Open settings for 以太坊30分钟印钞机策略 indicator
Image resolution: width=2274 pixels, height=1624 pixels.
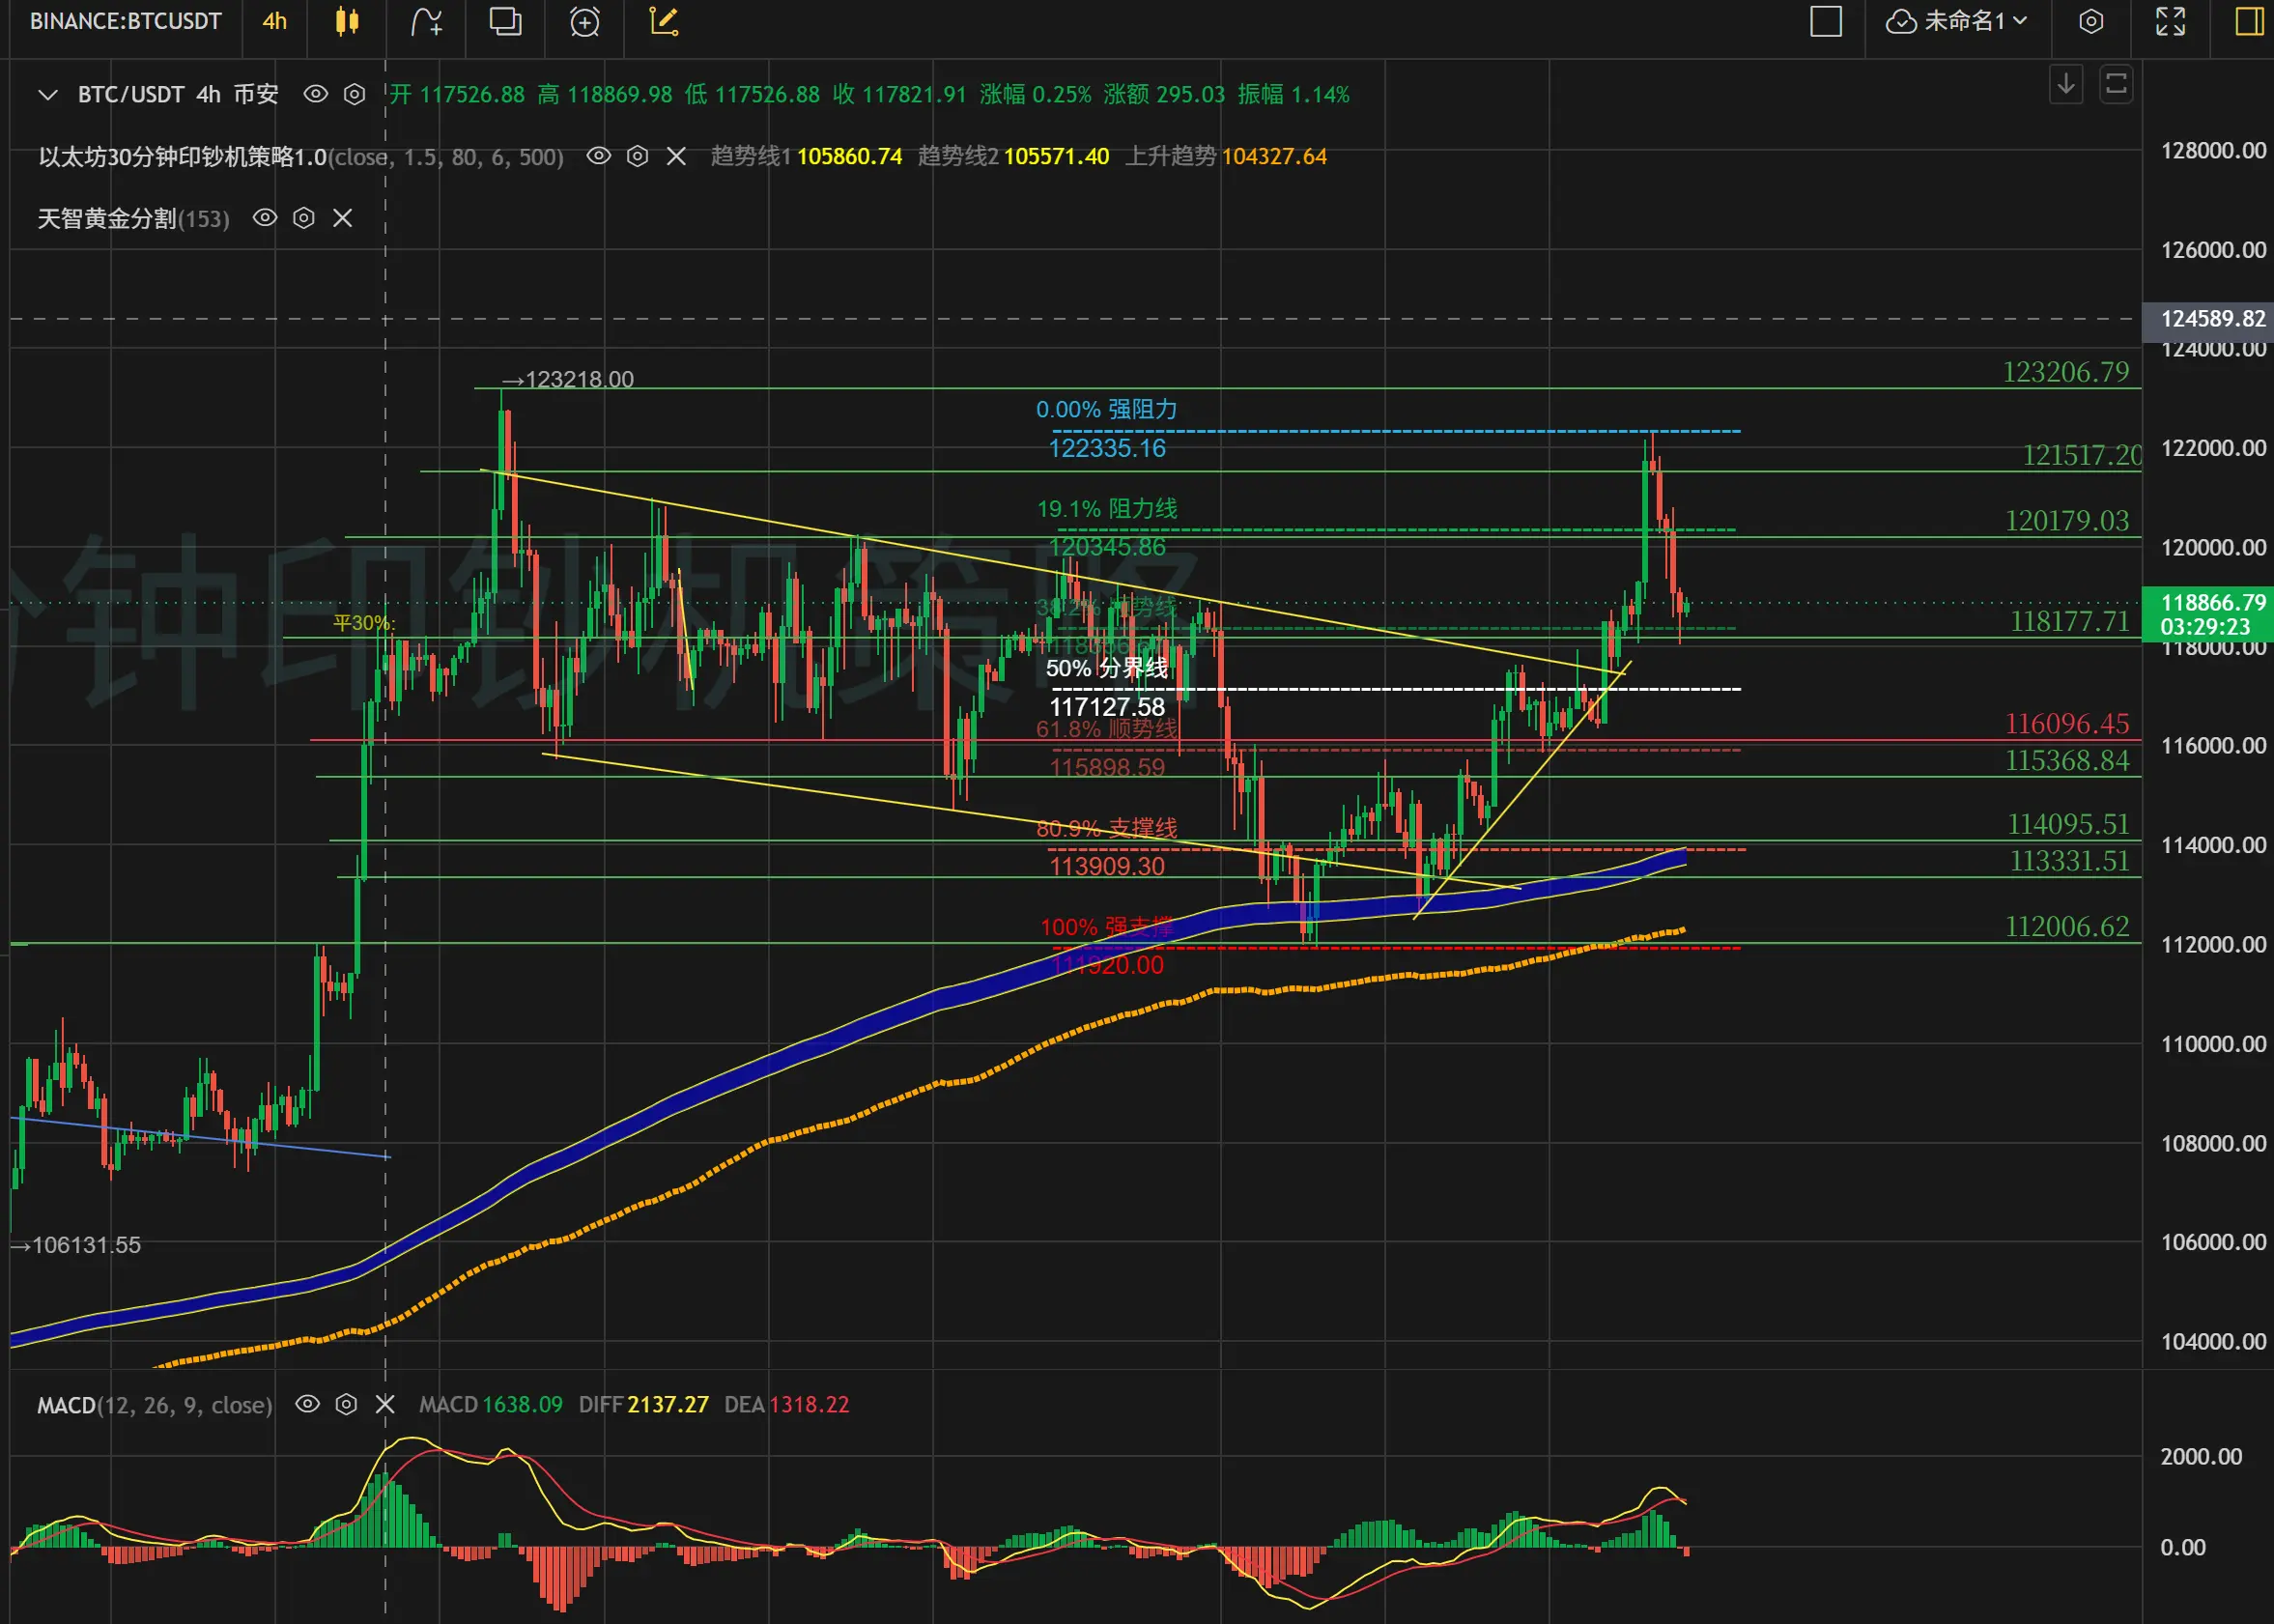coord(638,156)
